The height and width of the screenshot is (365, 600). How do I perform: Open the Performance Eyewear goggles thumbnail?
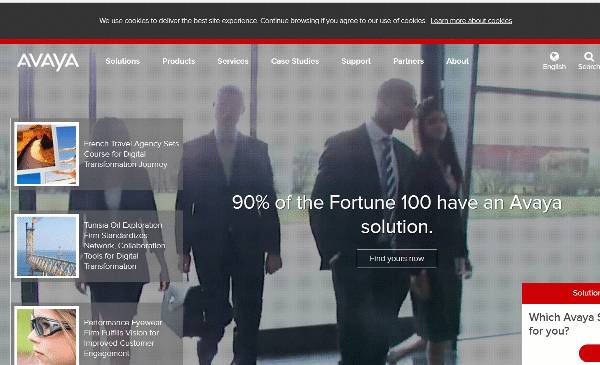[x=47, y=336]
